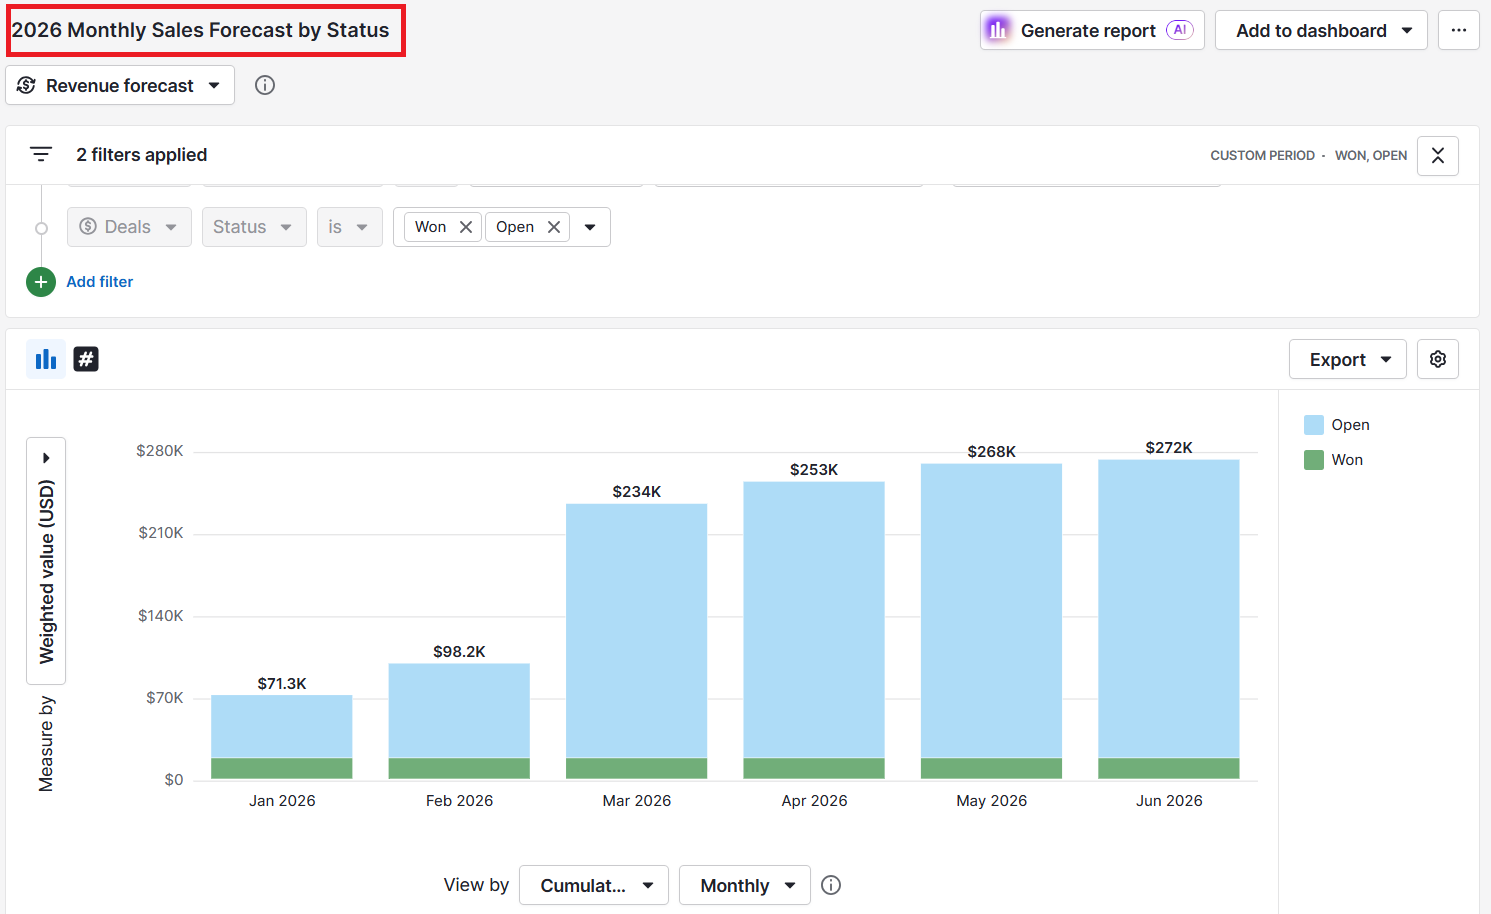This screenshot has width=1491, height=914.
Task: Open the Status field dropdown
Action: click(x=254, y=227)
